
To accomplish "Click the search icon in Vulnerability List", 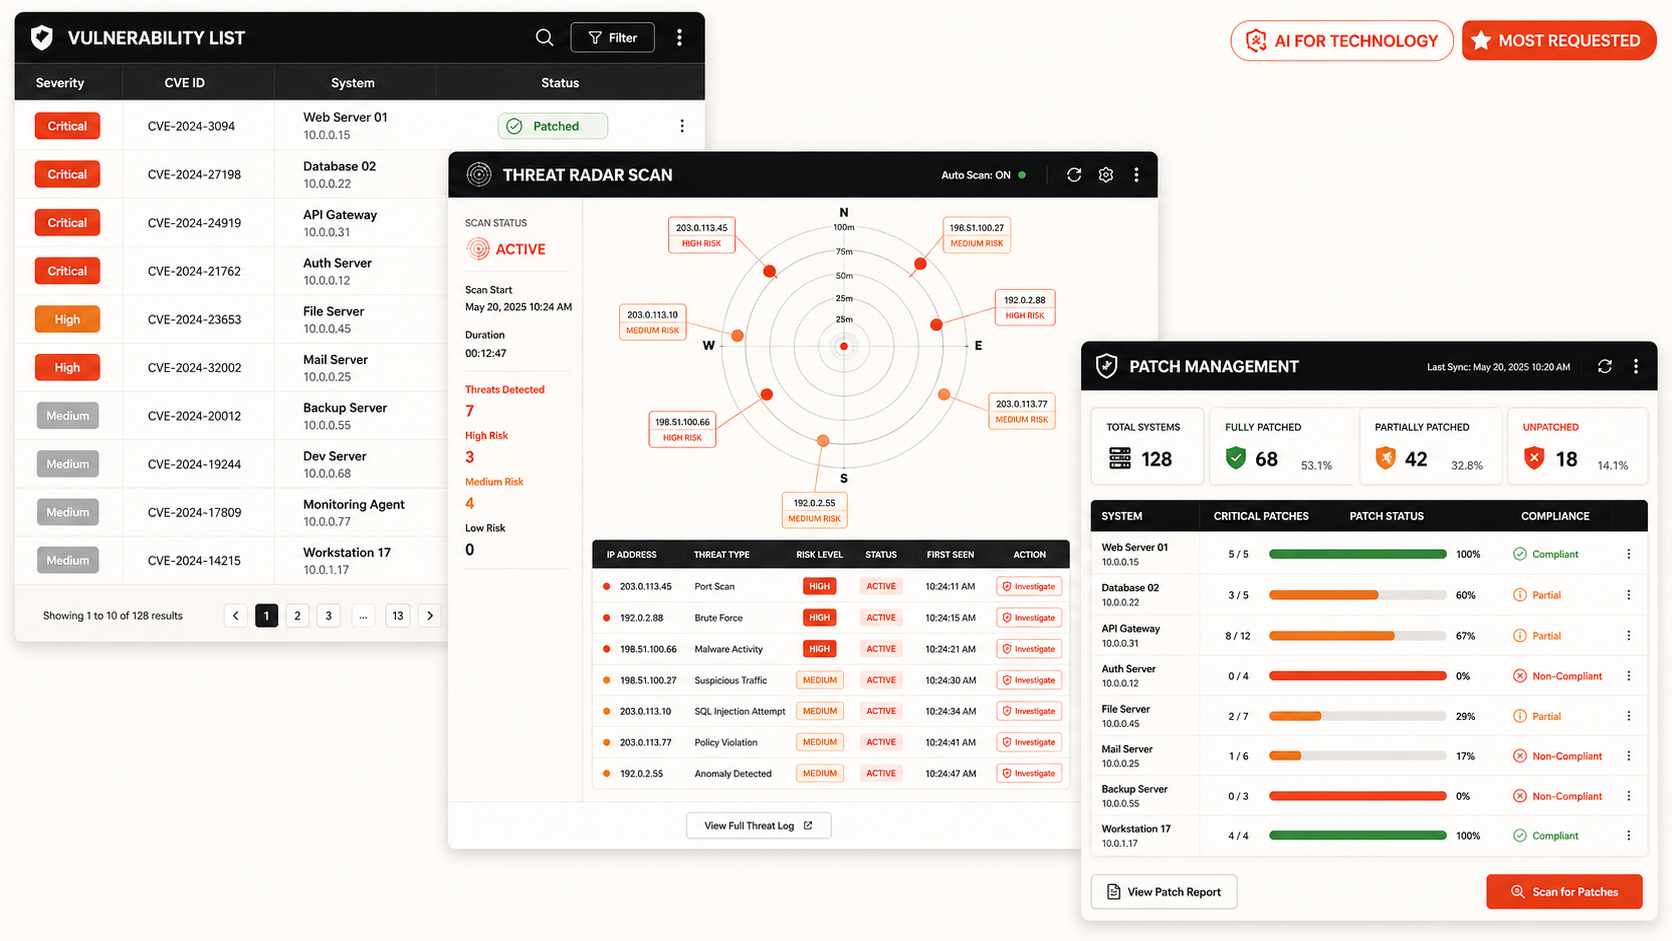I will pyautogui.click(x=544, y=38).
